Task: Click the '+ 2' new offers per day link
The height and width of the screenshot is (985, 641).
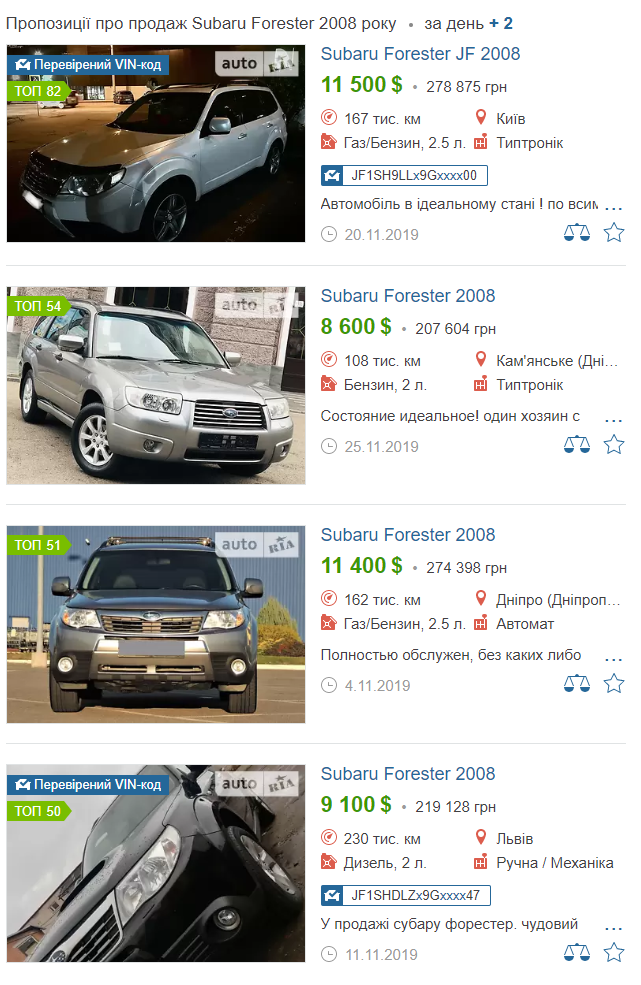Action: 501,24
